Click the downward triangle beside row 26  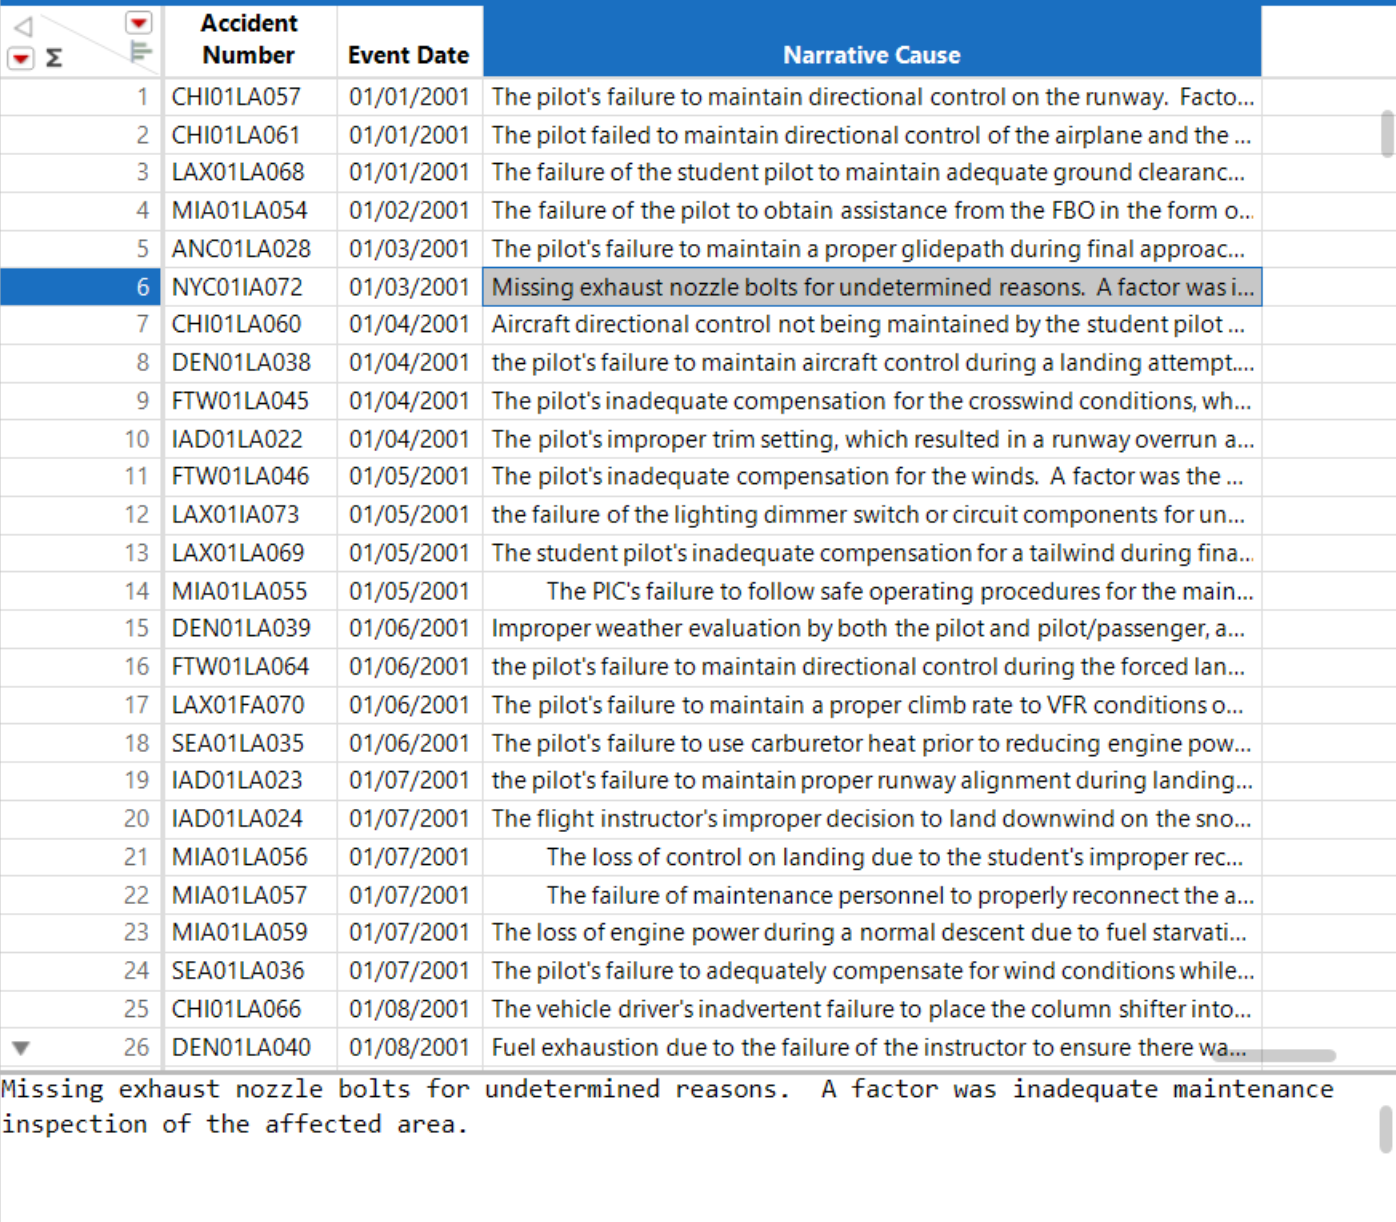point(20,1047)
